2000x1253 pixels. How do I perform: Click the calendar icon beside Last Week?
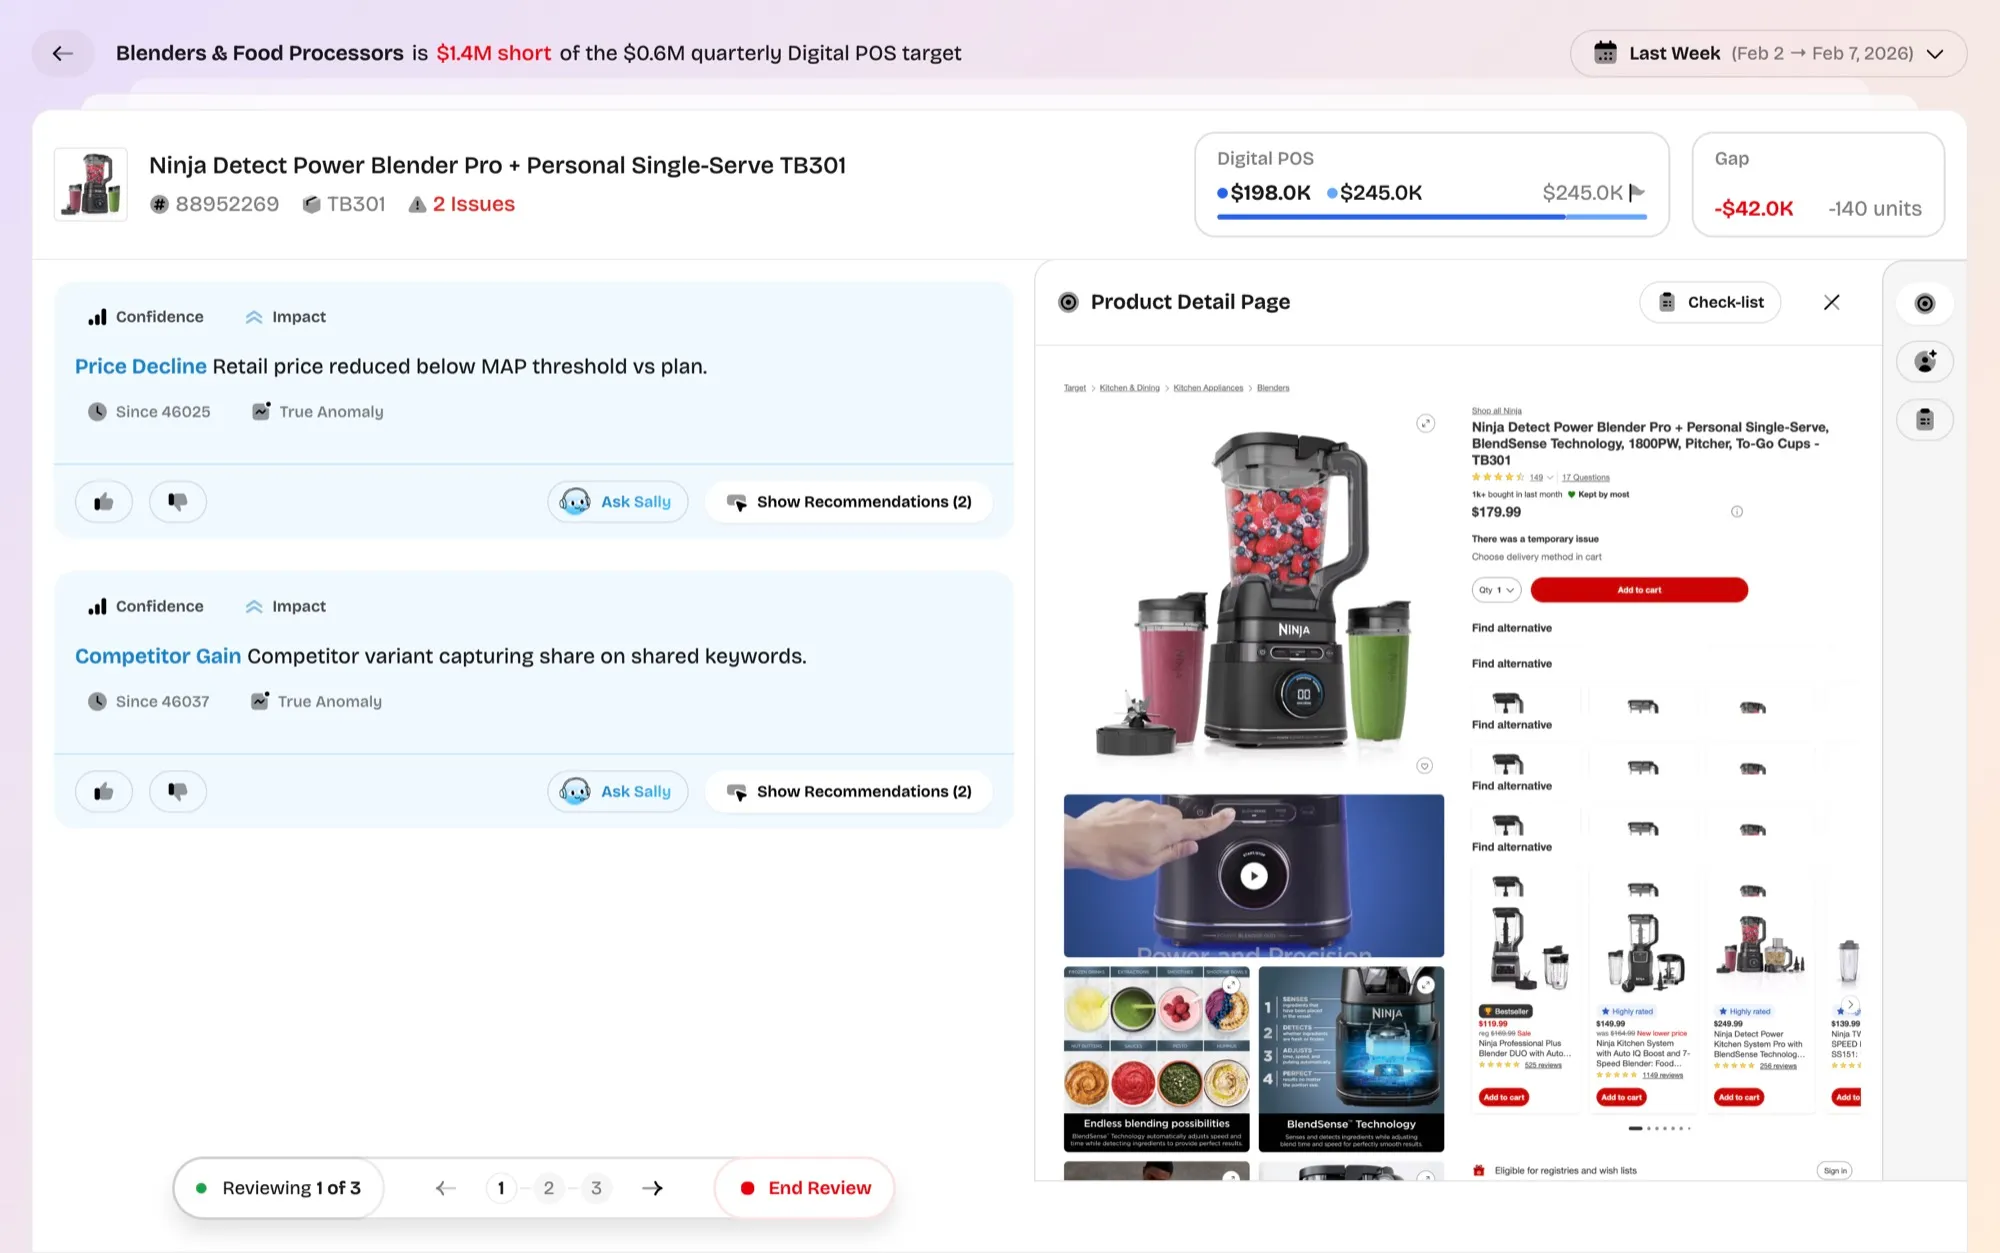coord(1605,53)
